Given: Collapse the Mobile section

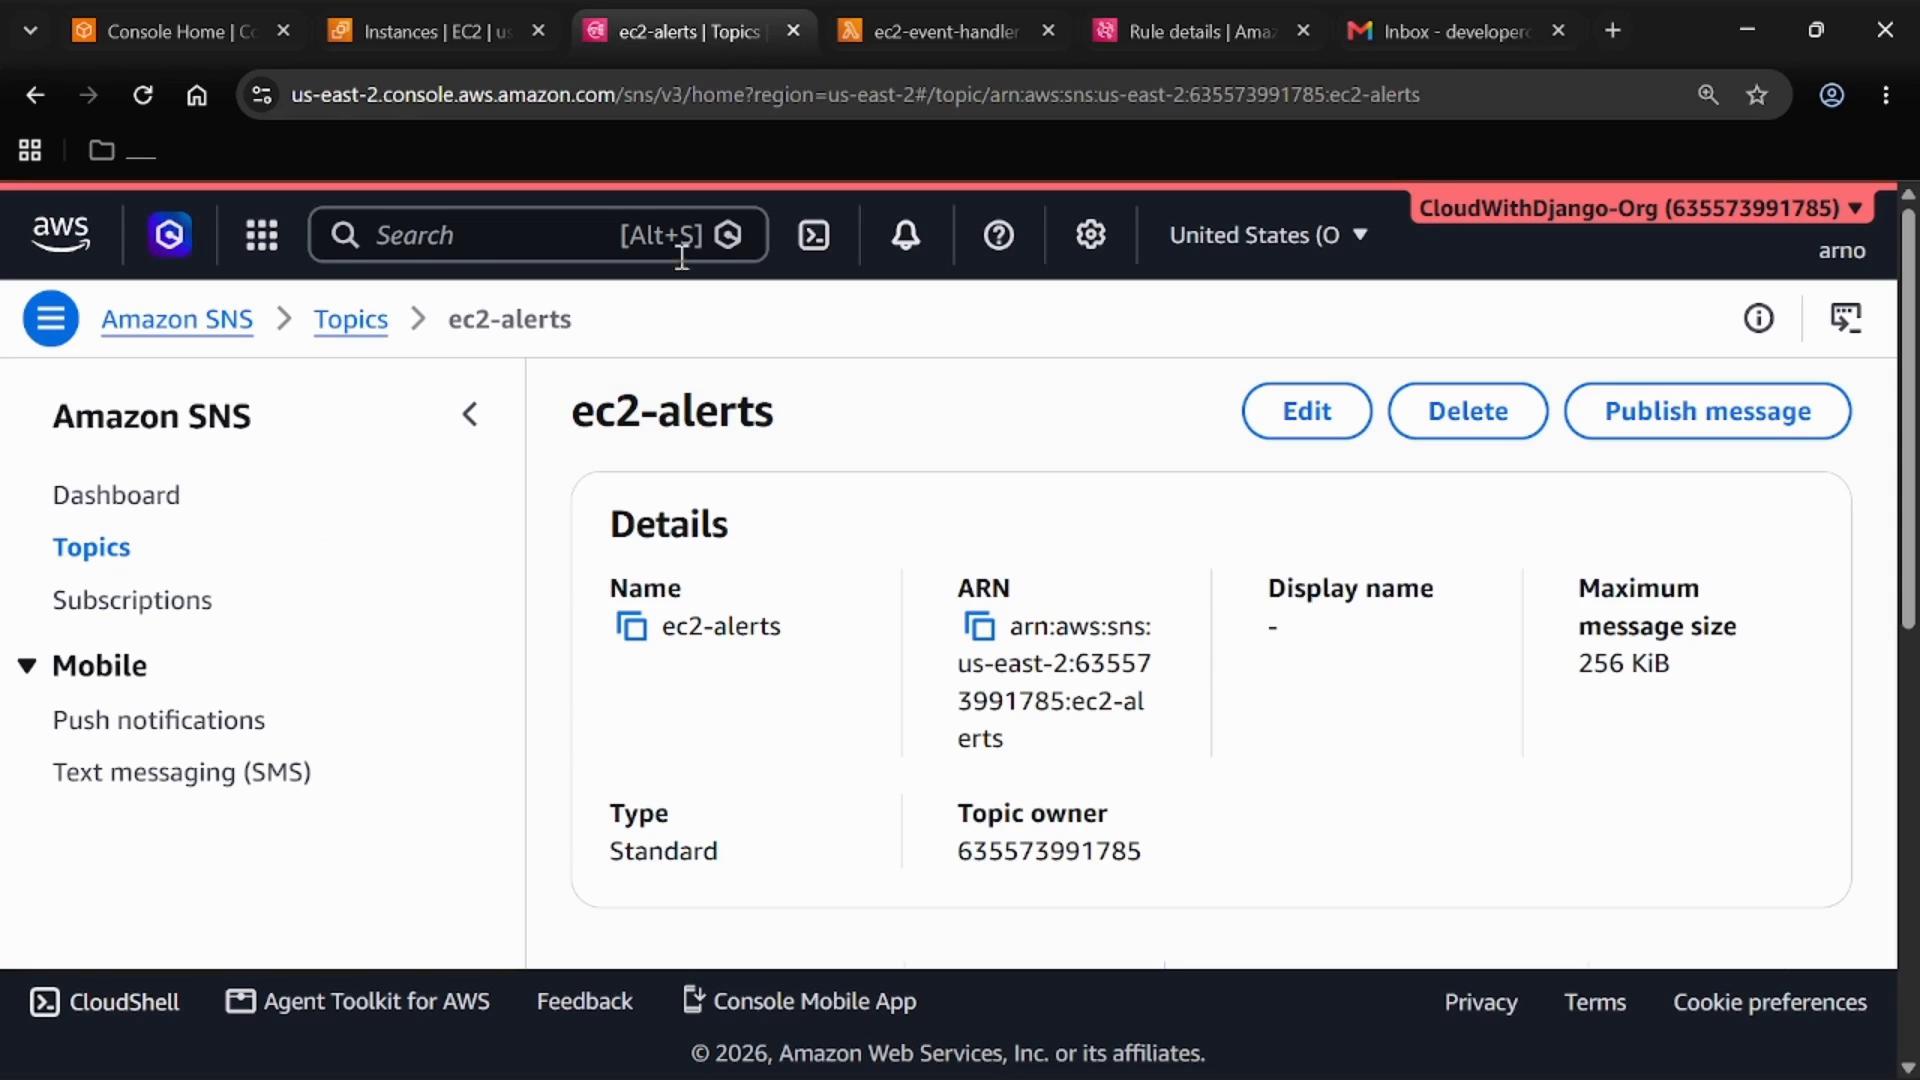Looking at the screenshot, I should tap(27, 666).
